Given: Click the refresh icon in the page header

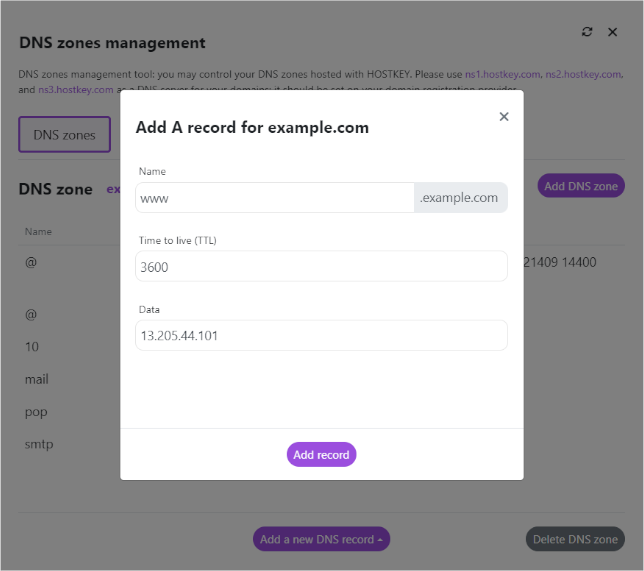Looking at the screenshot, I should coord(587,32).
